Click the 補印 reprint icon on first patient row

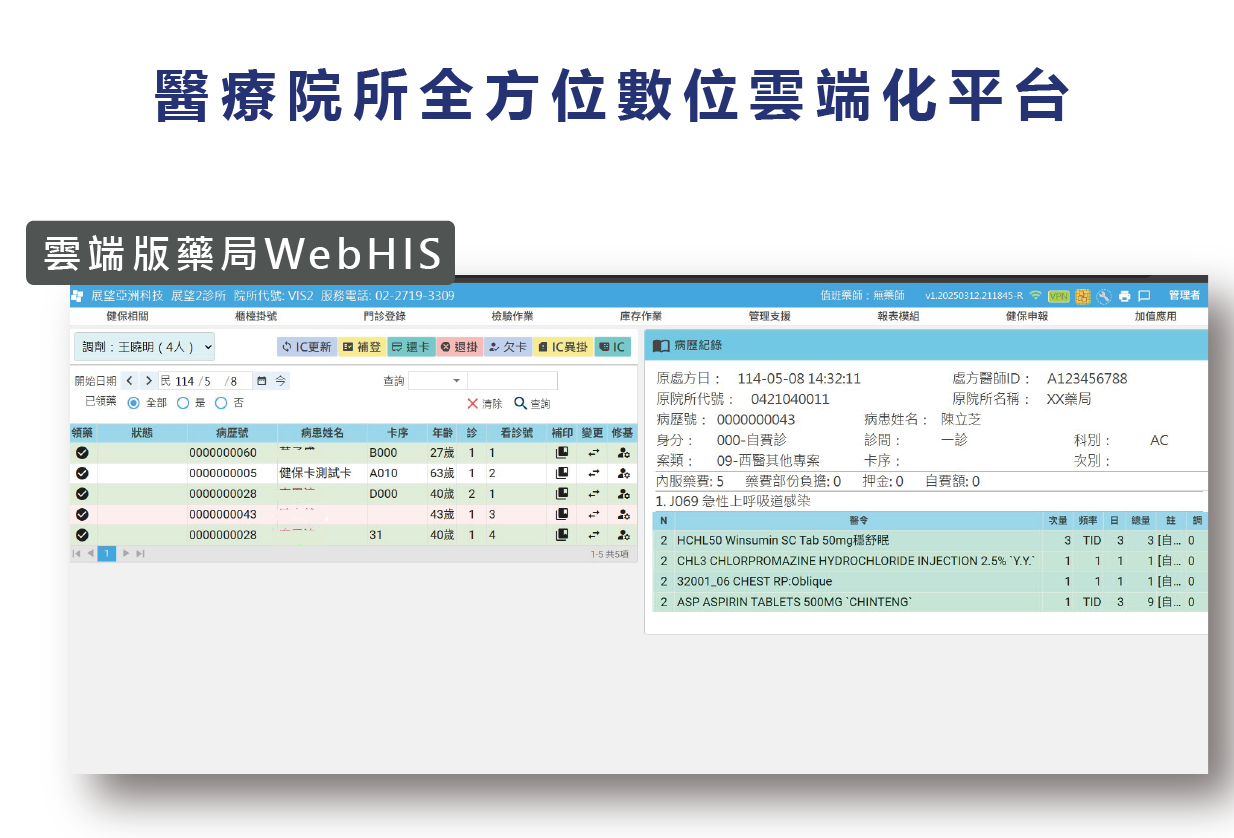click(562, 452)
